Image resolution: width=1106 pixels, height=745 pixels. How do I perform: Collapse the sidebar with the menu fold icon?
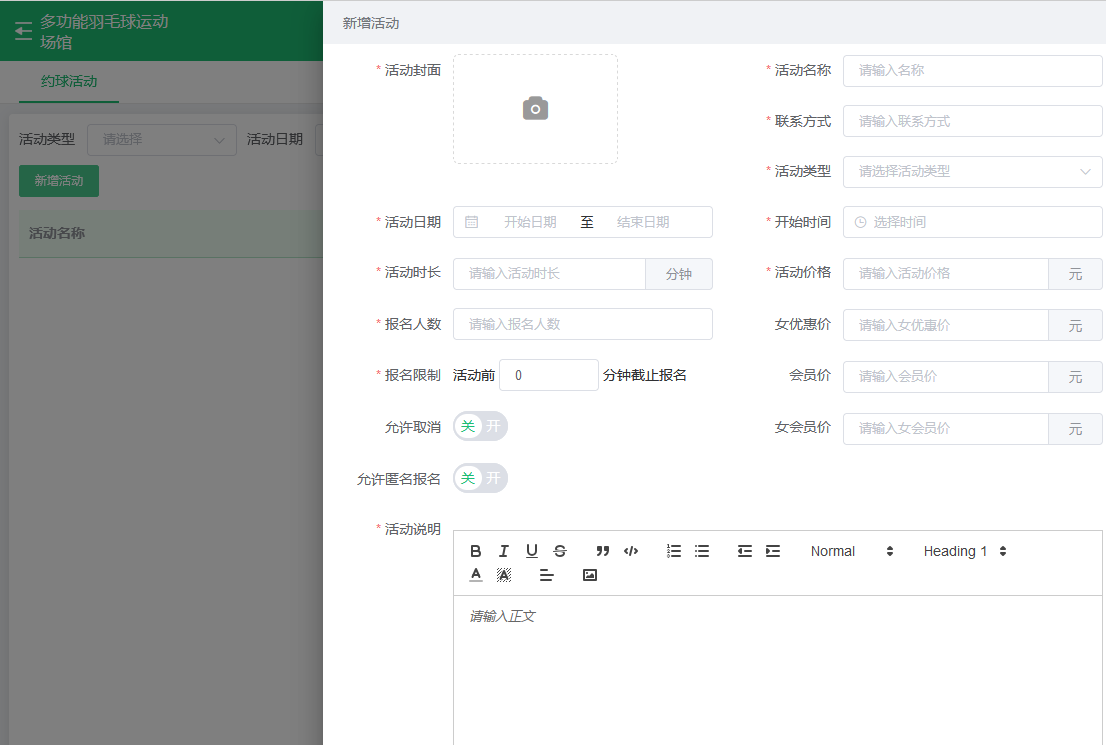tap(23, 32)
